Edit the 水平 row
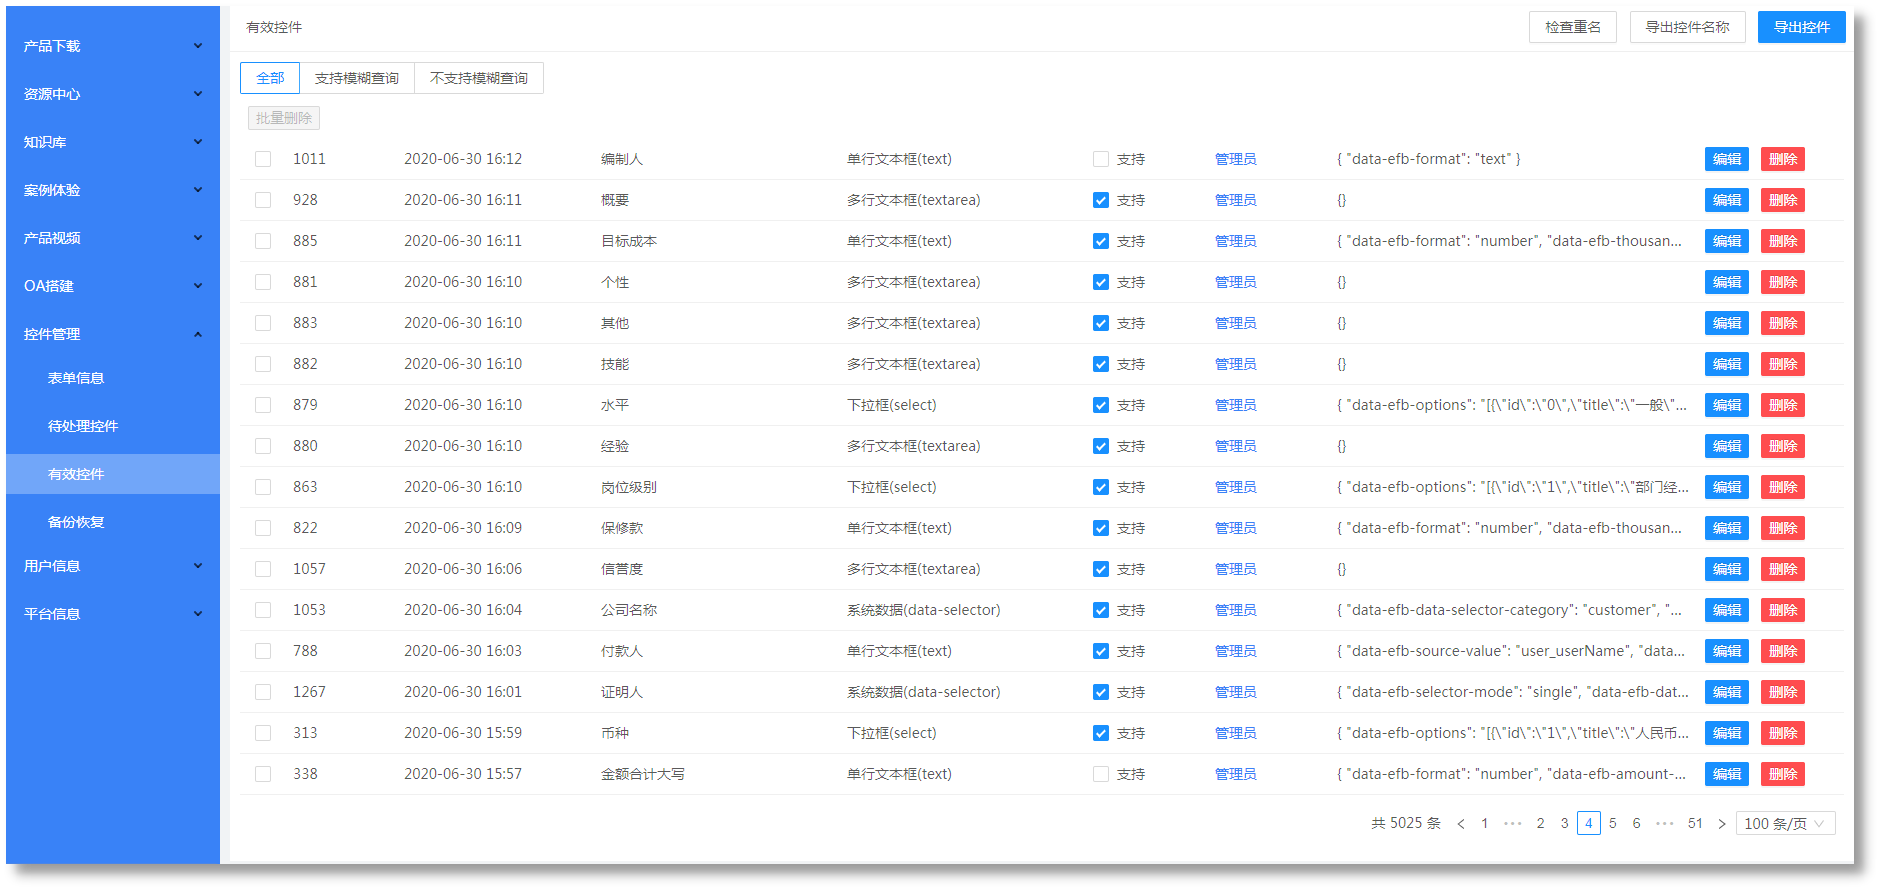This screenshot has width=1880, height=893. (x=1727, y=405)
